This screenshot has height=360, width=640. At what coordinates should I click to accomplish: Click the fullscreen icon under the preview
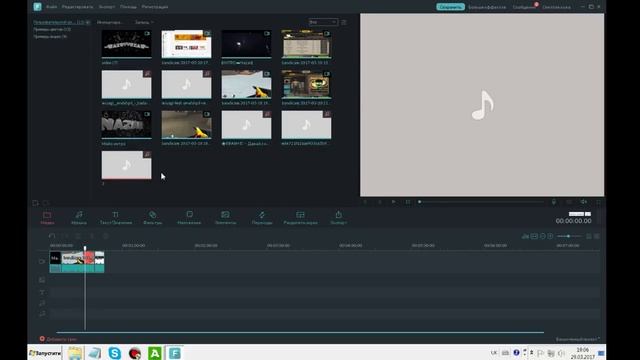598,202
